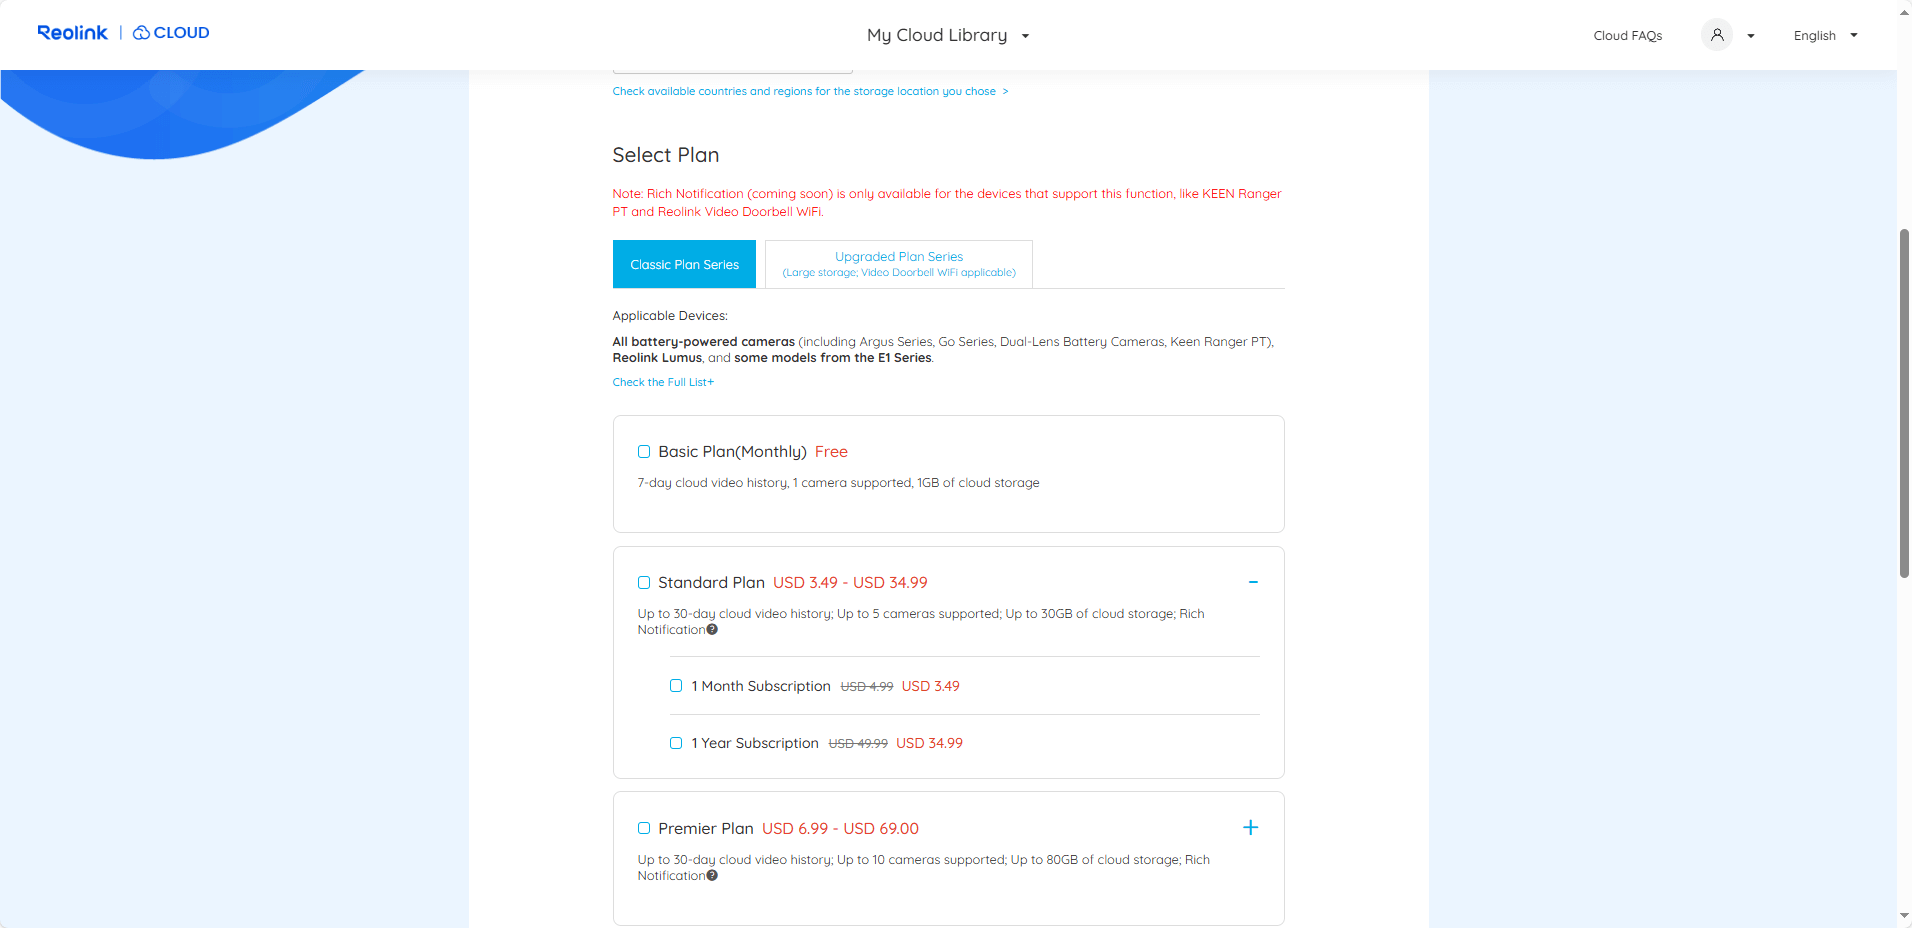
Task: Collapse Standard Plan with the minus icon
Action: [1252, 582]
